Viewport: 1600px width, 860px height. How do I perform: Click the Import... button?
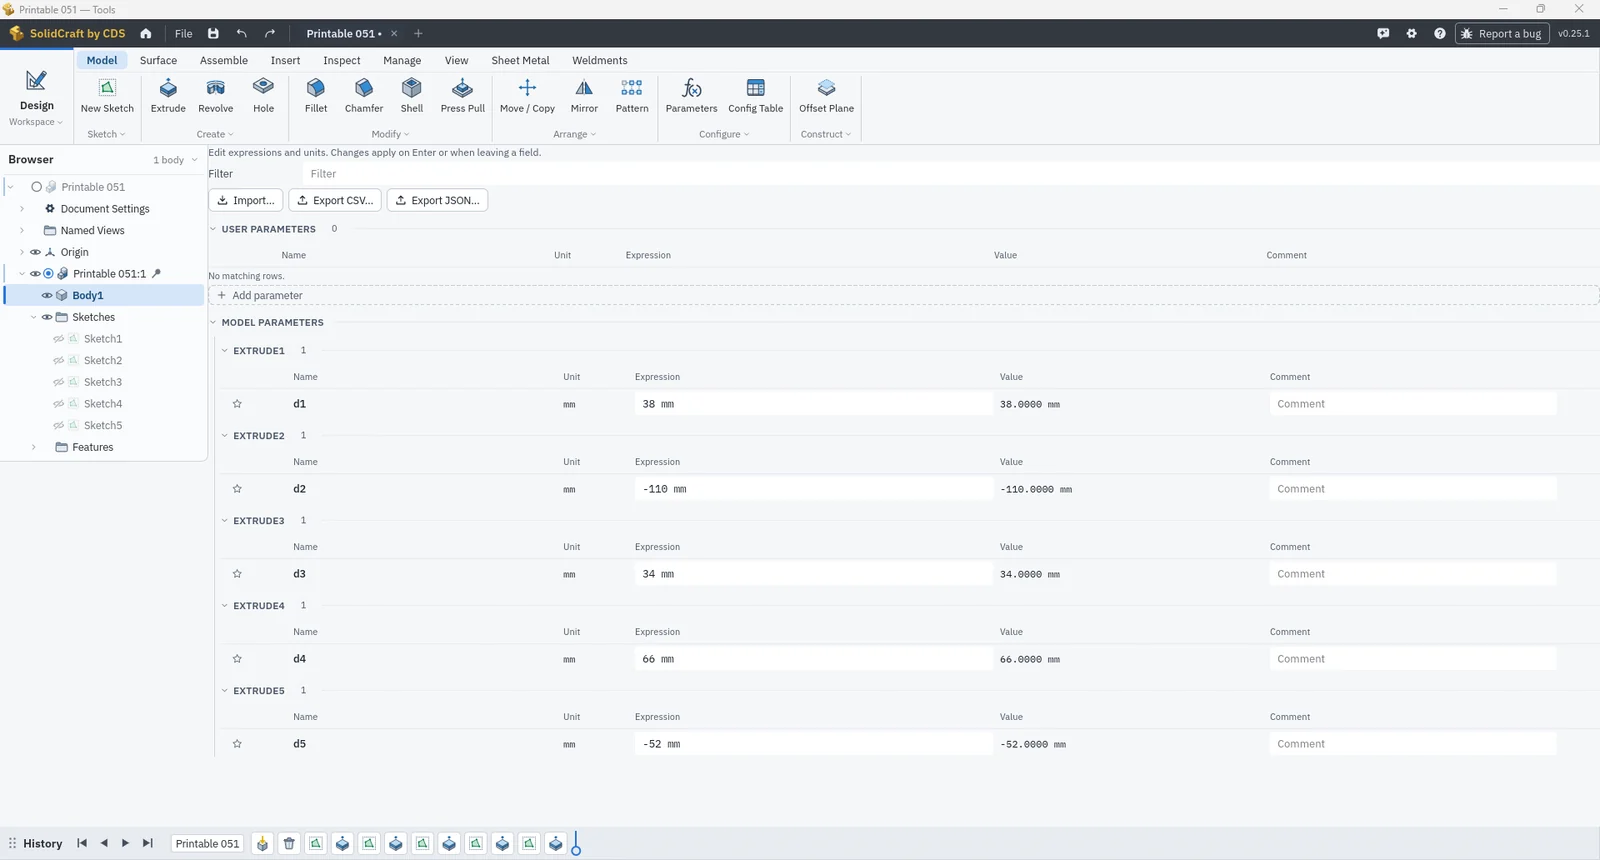pyautogui.click(x=246, y=200)
